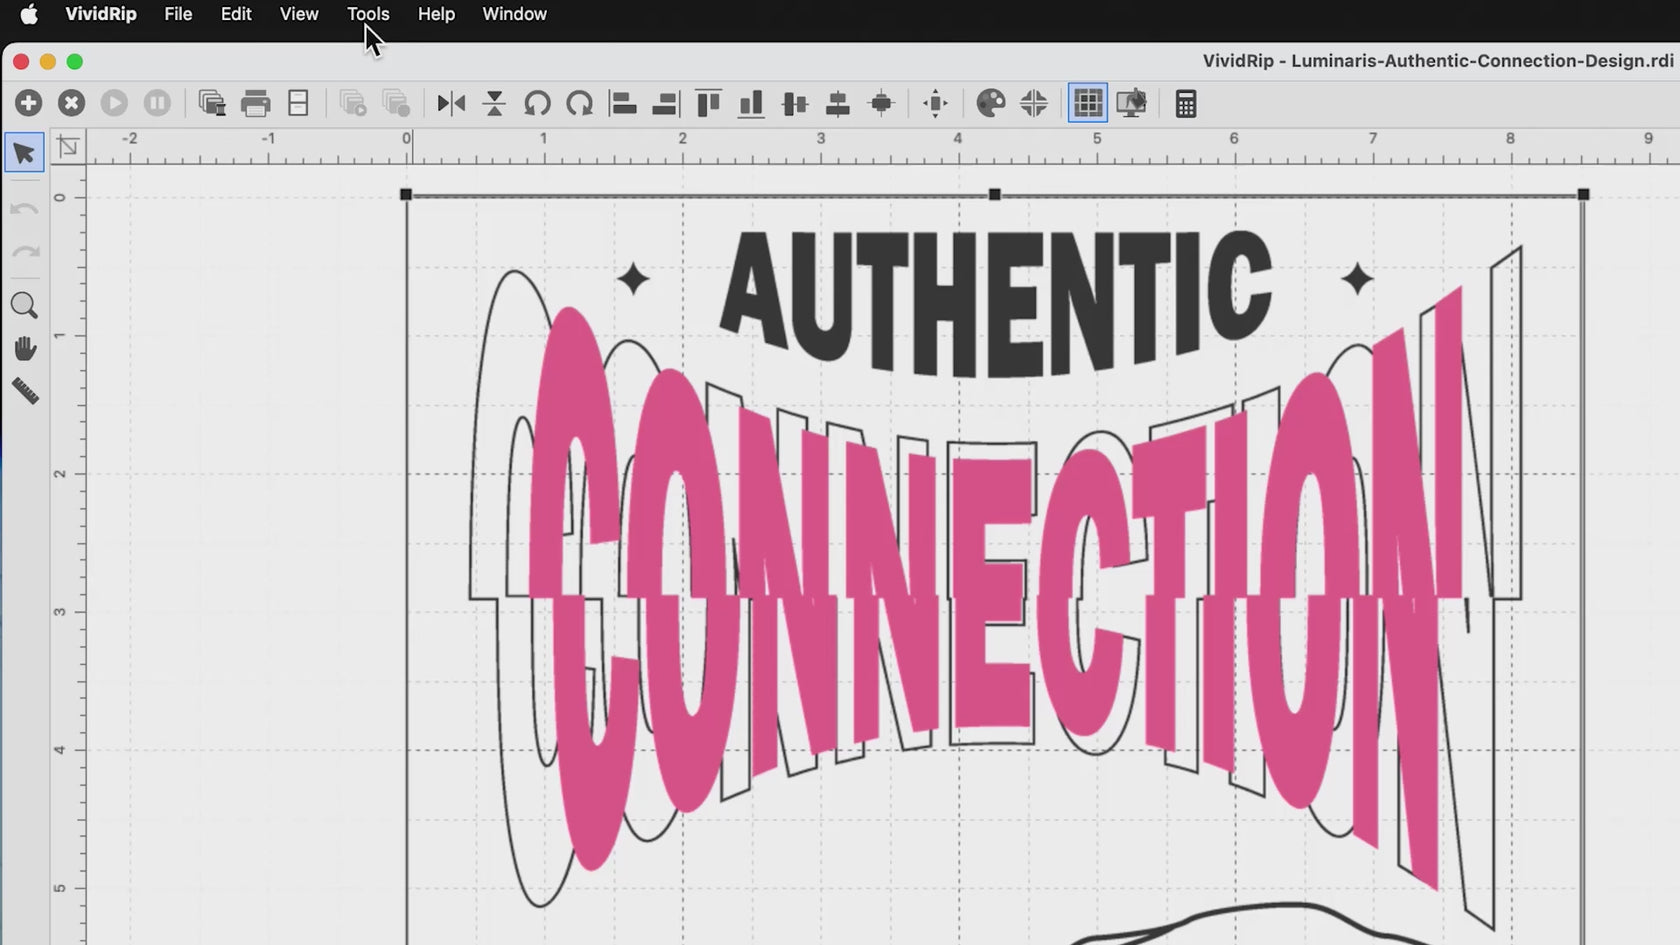Flip the design horizontally
The image size is (1680, 945).
click(451, 103)
